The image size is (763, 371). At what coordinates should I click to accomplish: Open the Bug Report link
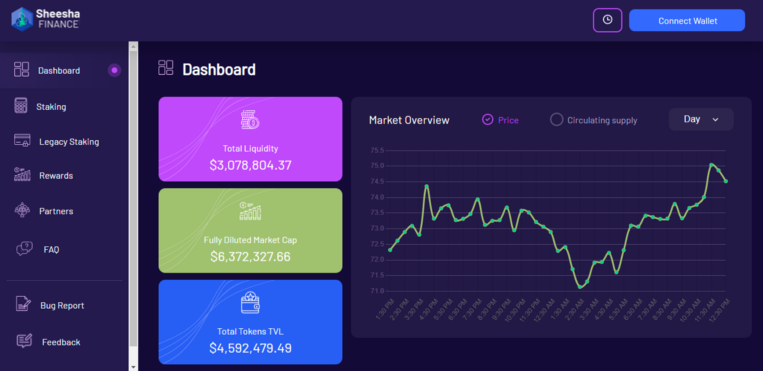(x=62, y=306)
